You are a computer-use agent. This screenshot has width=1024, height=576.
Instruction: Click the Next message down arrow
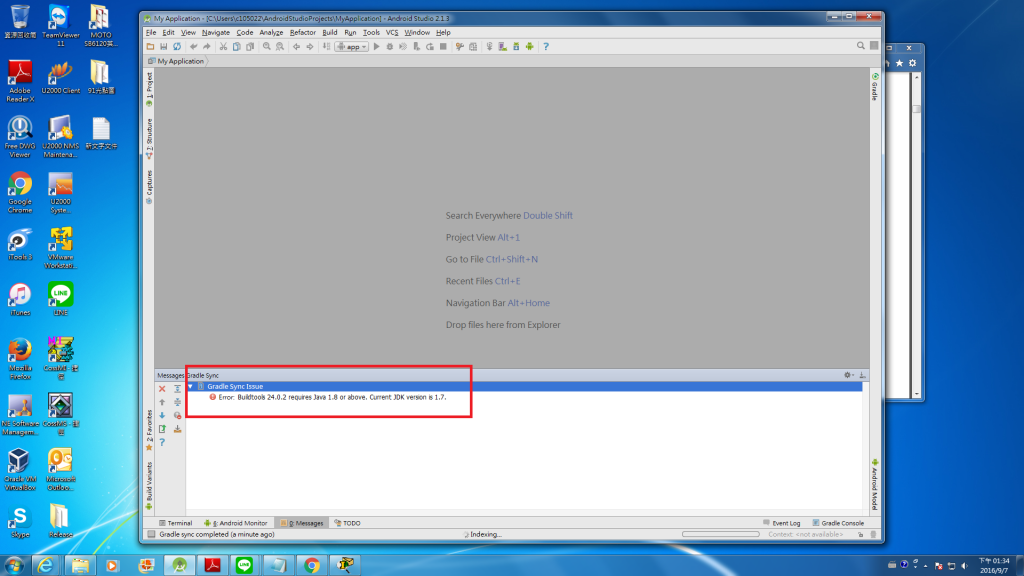(x=162, y=415)
